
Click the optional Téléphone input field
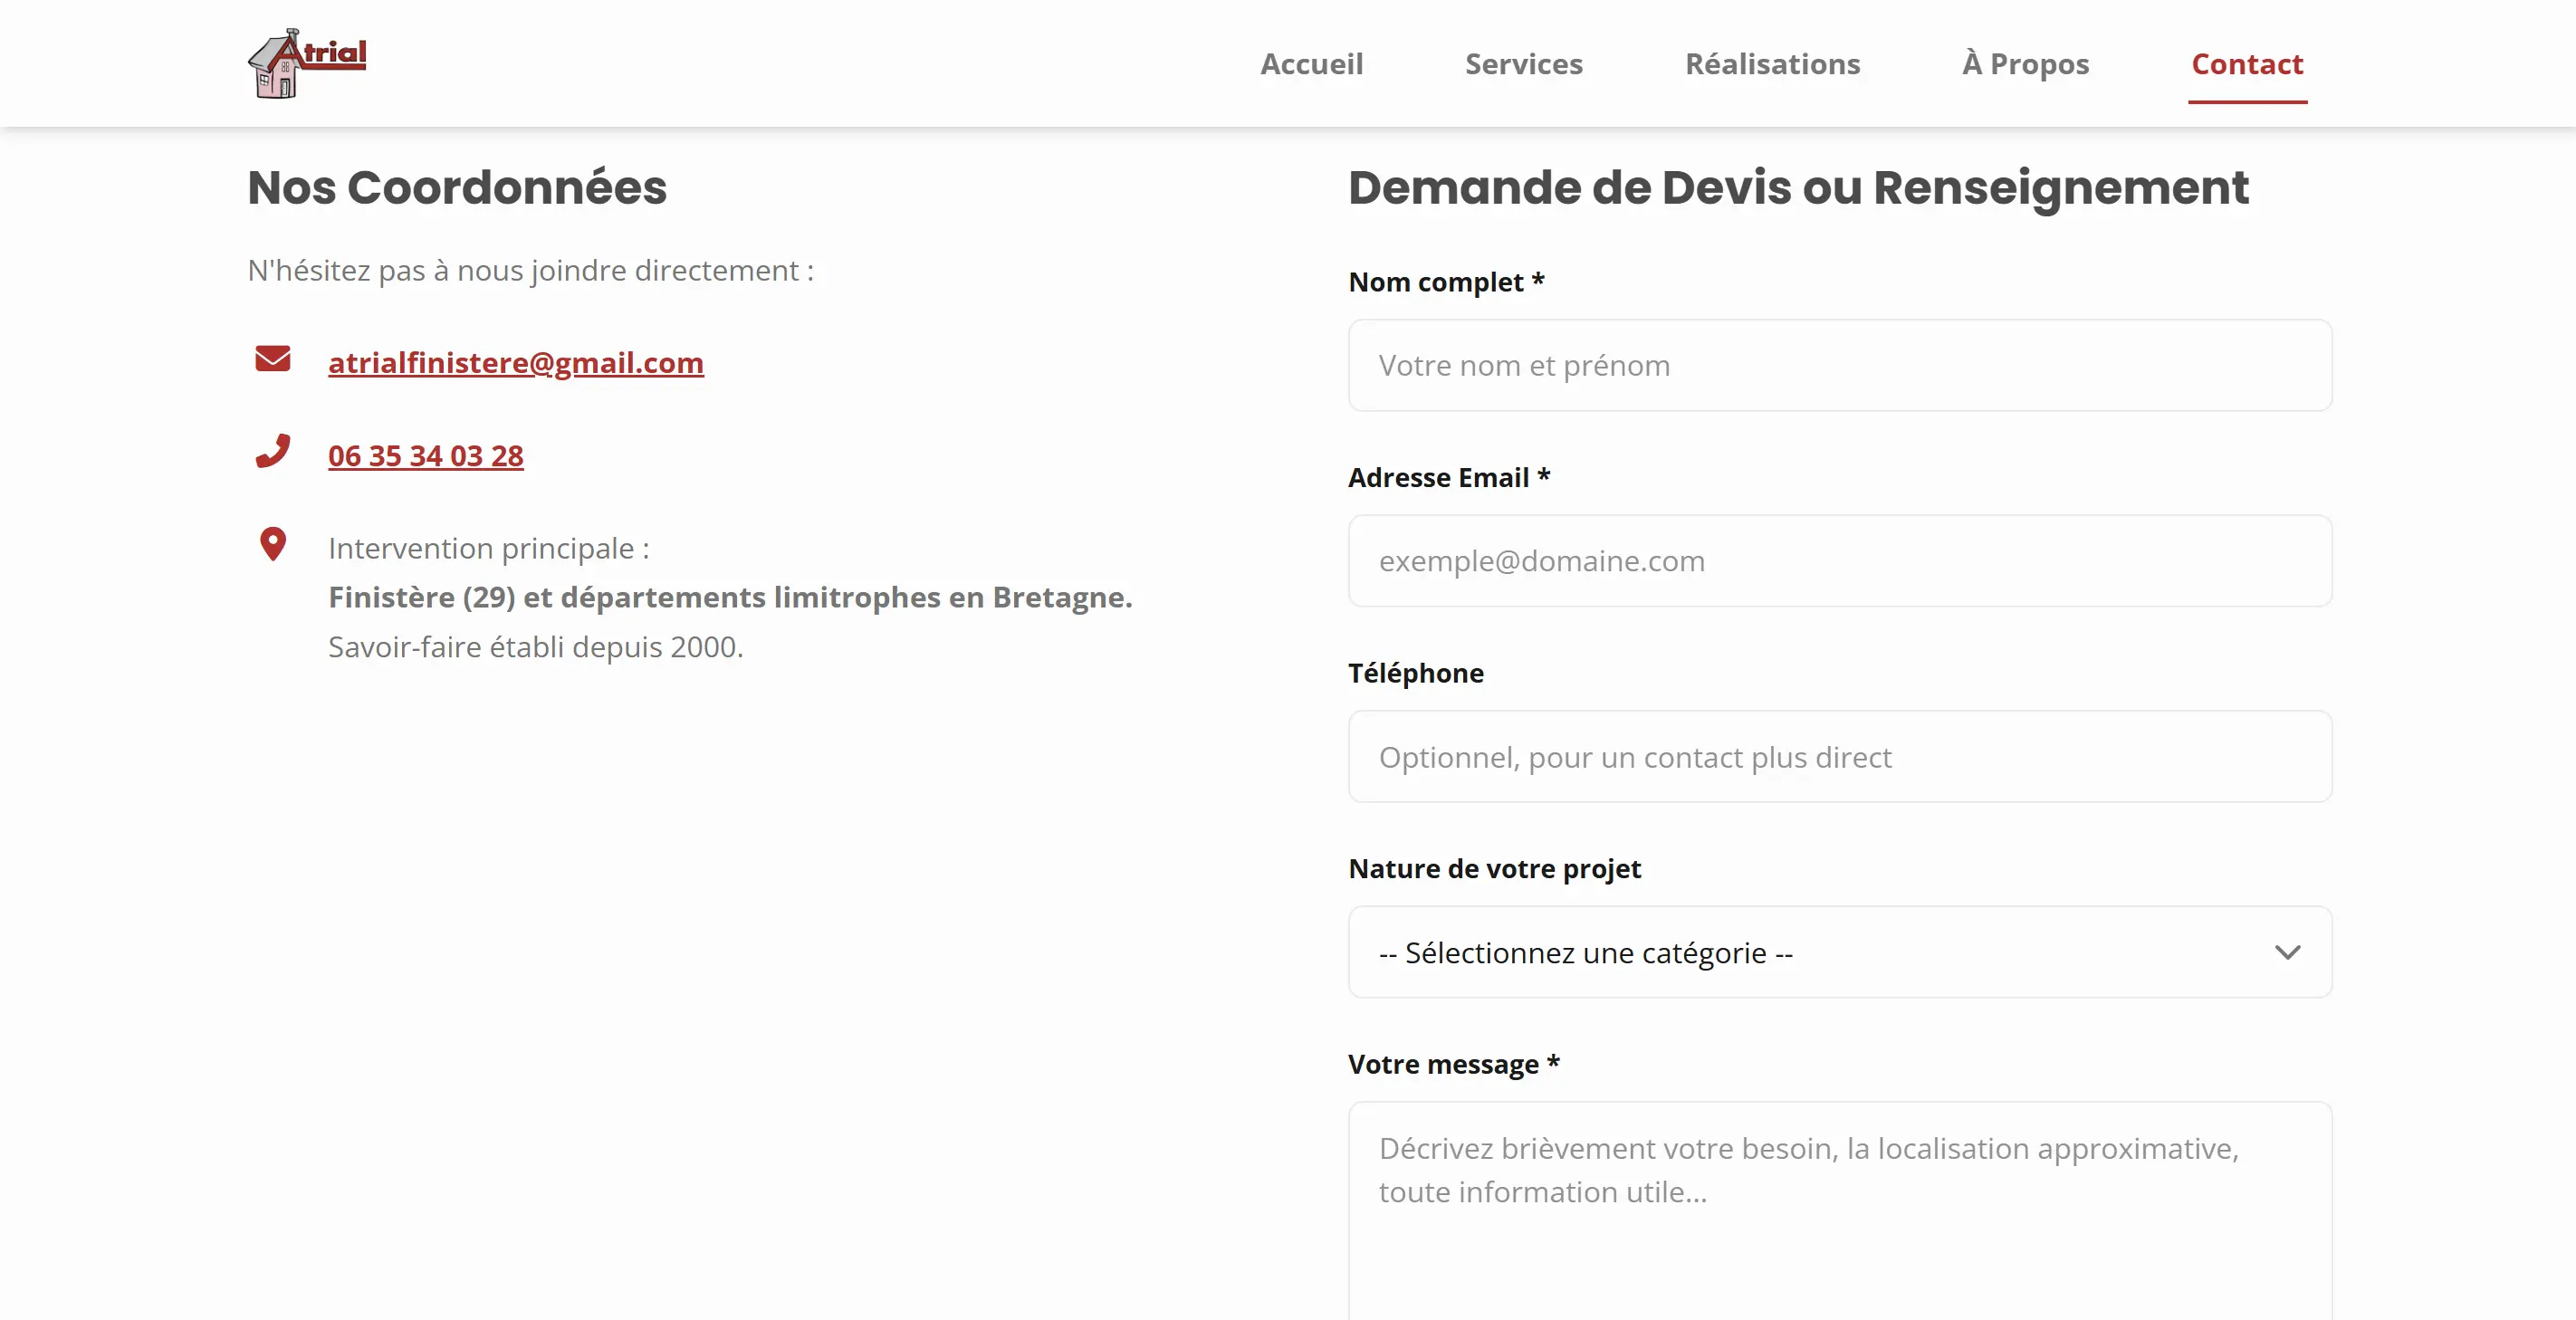tap(1840, 757)
